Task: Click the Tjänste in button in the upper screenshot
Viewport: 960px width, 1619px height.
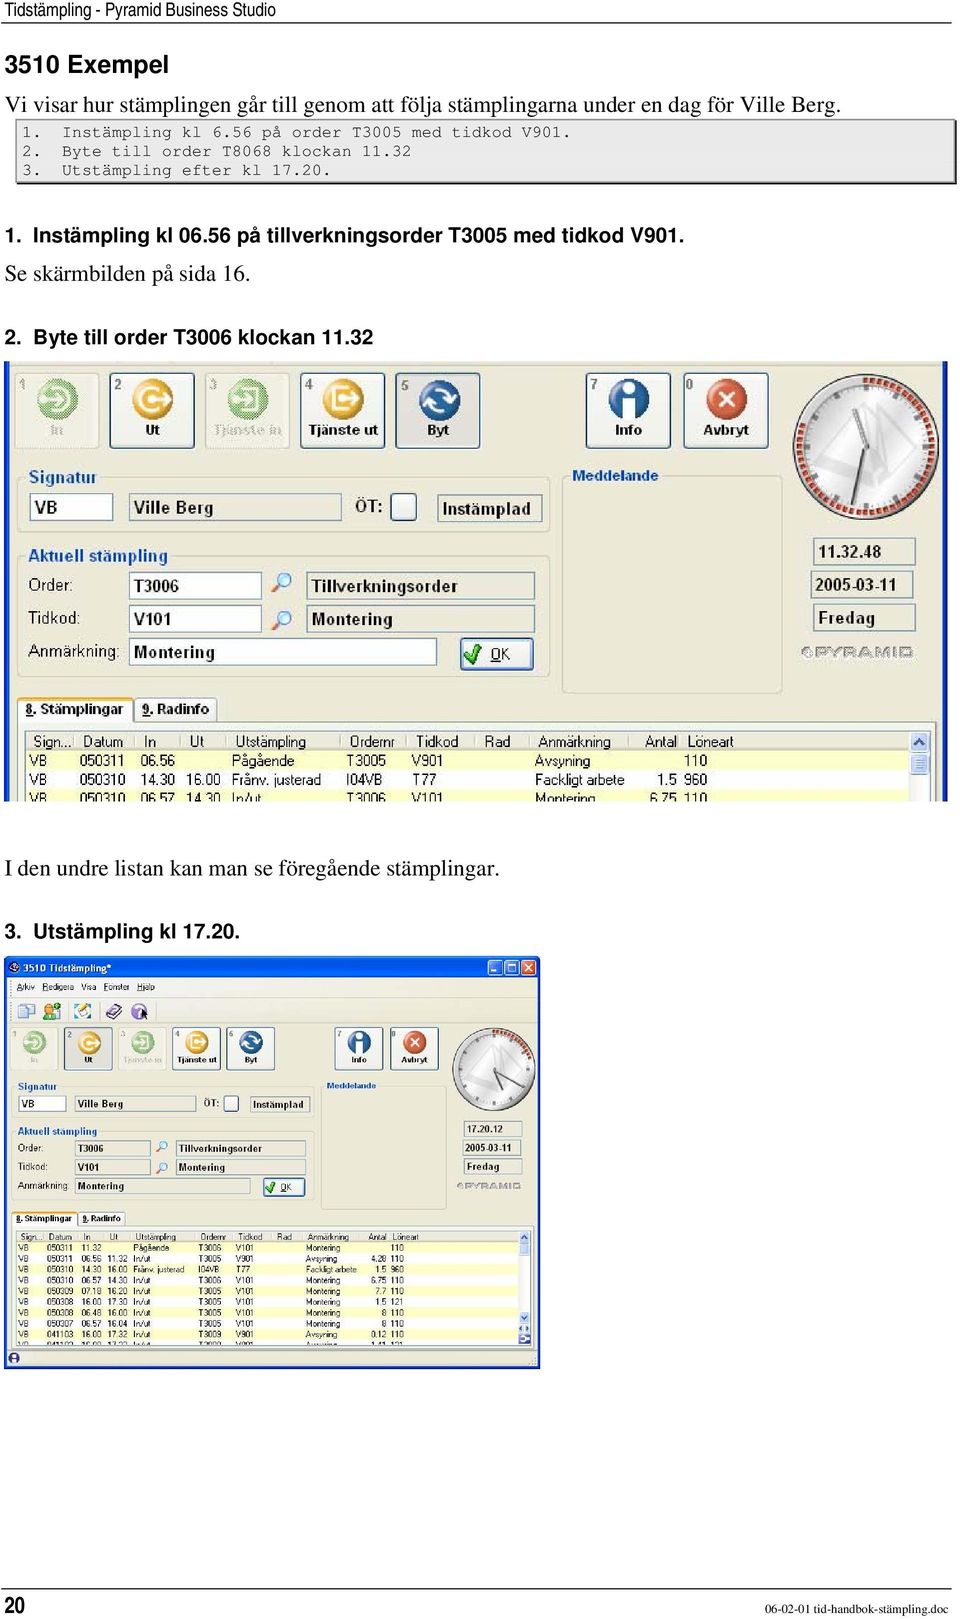Action: point(247,410)
